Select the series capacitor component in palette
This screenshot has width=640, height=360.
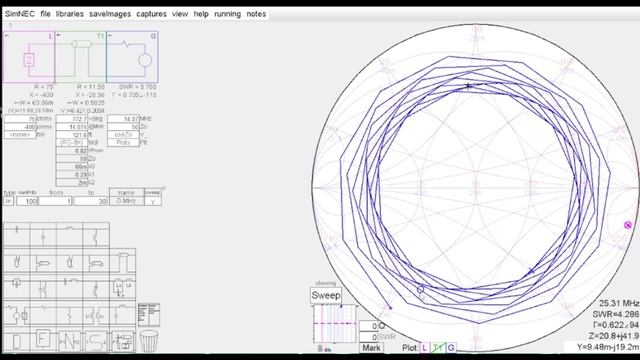(x=17, y=235)
